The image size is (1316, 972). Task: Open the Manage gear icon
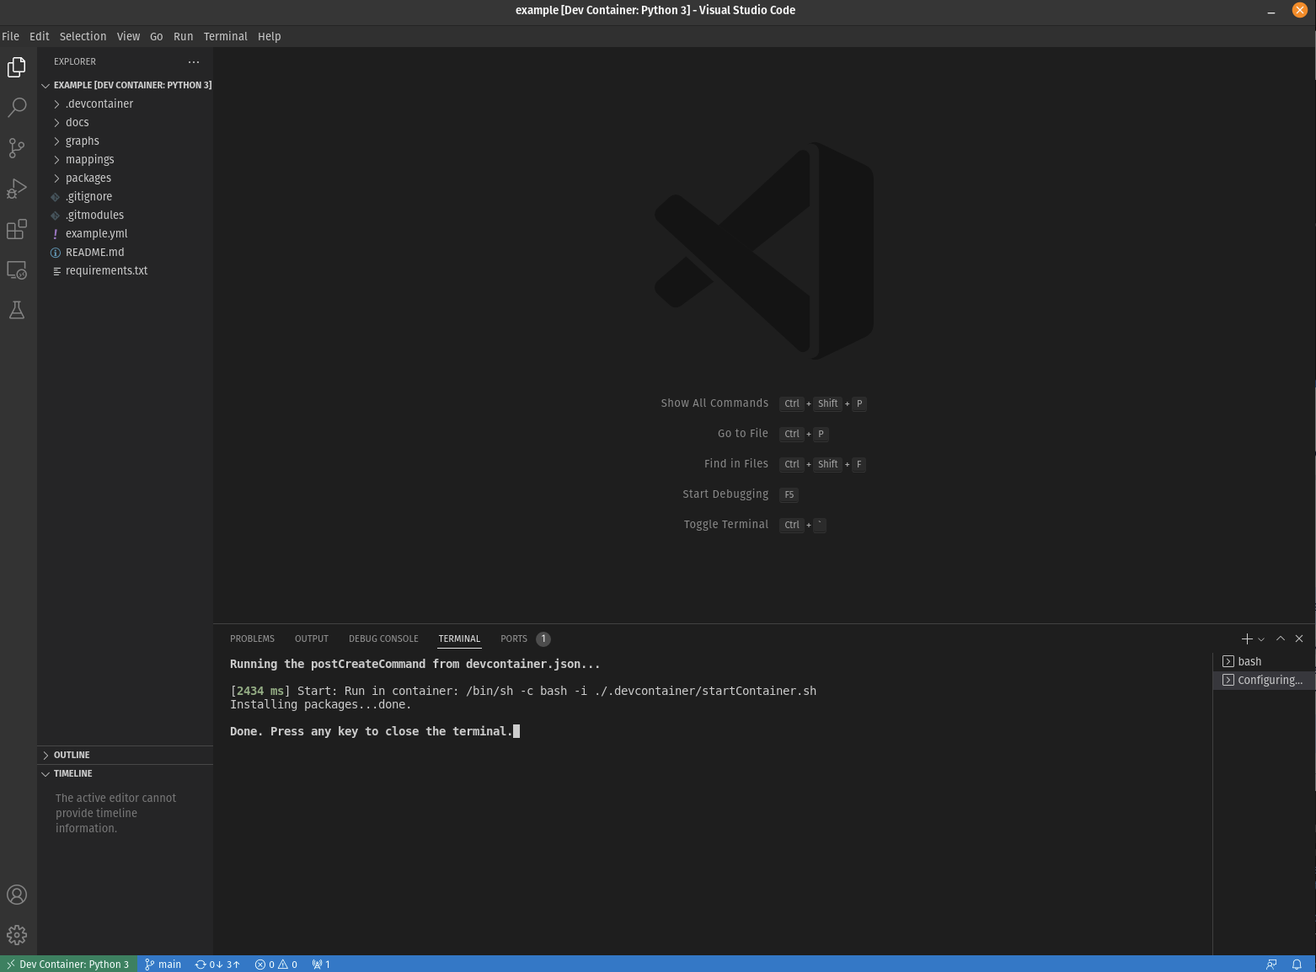(x=16, y=934)
